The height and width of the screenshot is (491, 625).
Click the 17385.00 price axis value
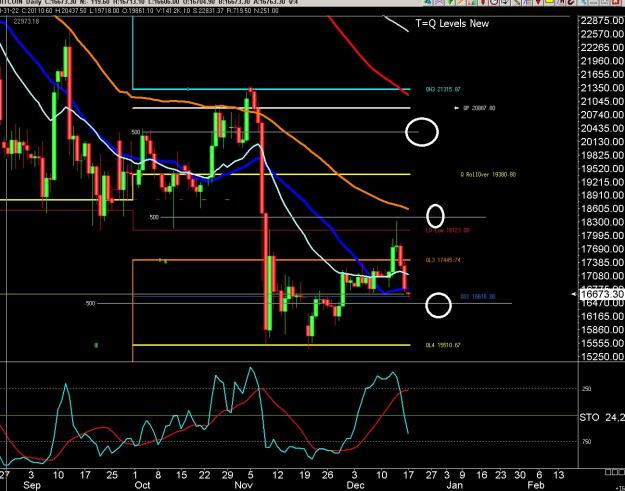(603, 263)
